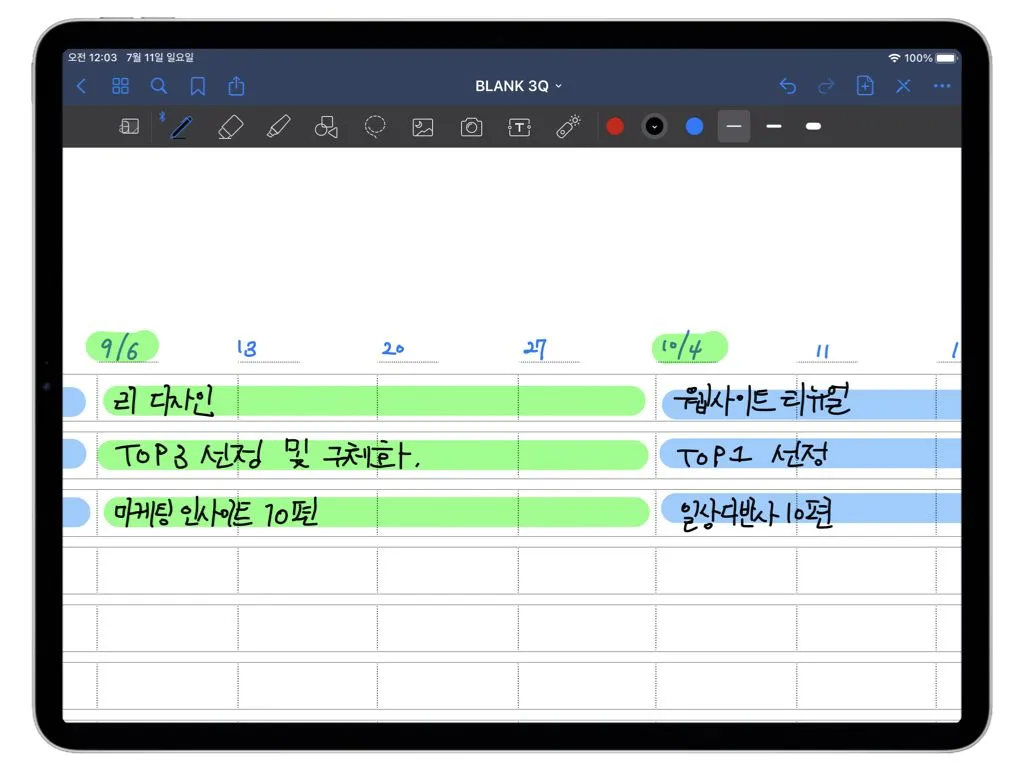
Task: Tap the '일상다반사 10편' entry
Action: point(756,513)
